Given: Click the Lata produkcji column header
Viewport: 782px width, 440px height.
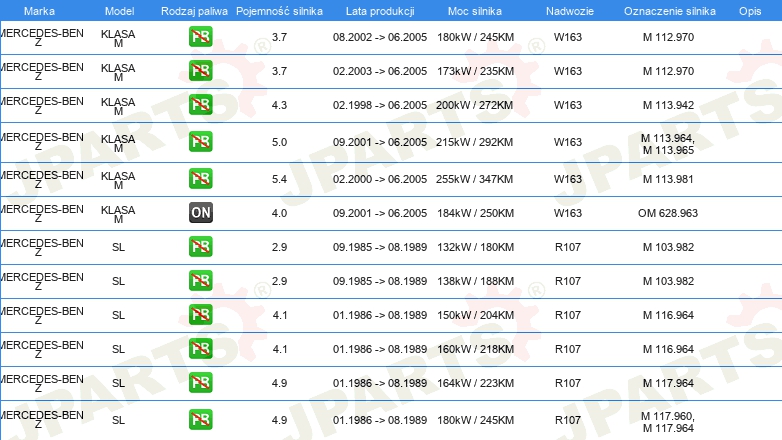Looking at the screenshot, I should 380,11.
